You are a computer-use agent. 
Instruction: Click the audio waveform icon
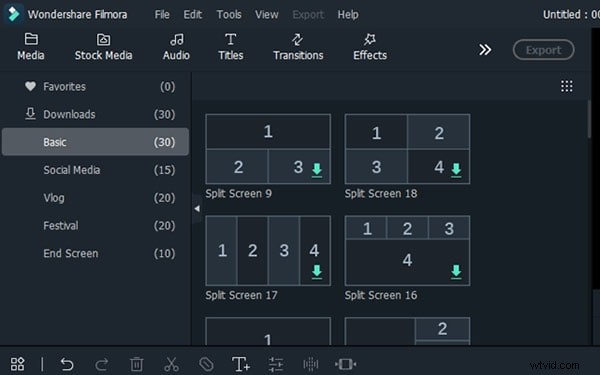(310, 364)
